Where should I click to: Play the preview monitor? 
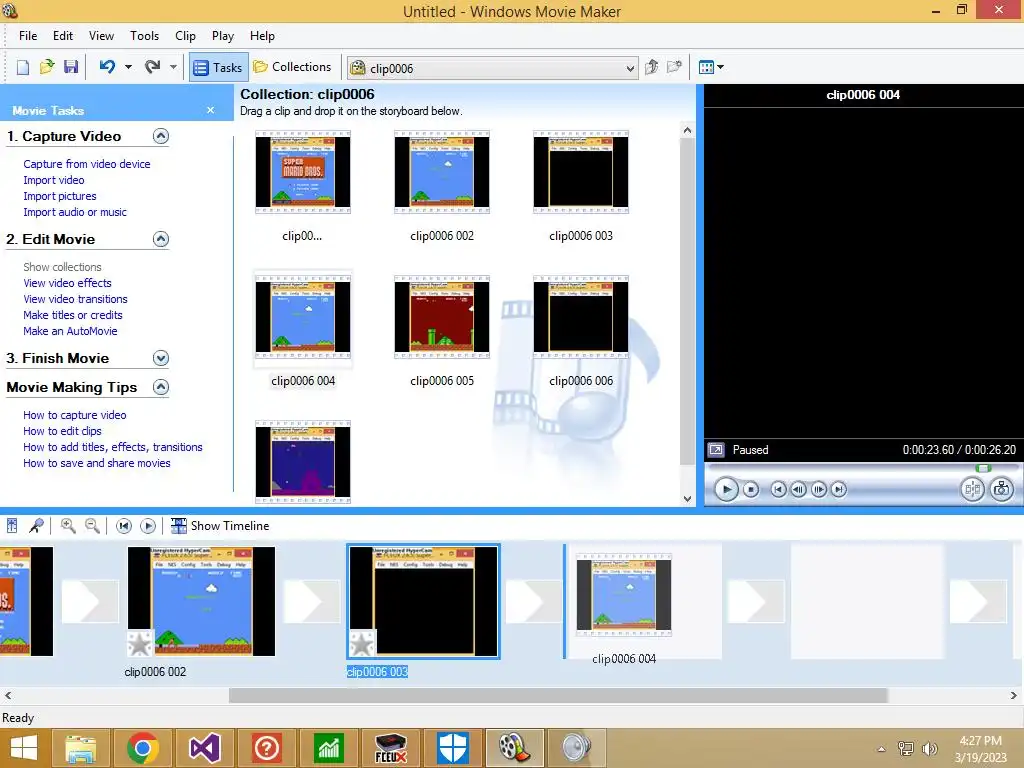pyautogui.click(x=726, y=489)
